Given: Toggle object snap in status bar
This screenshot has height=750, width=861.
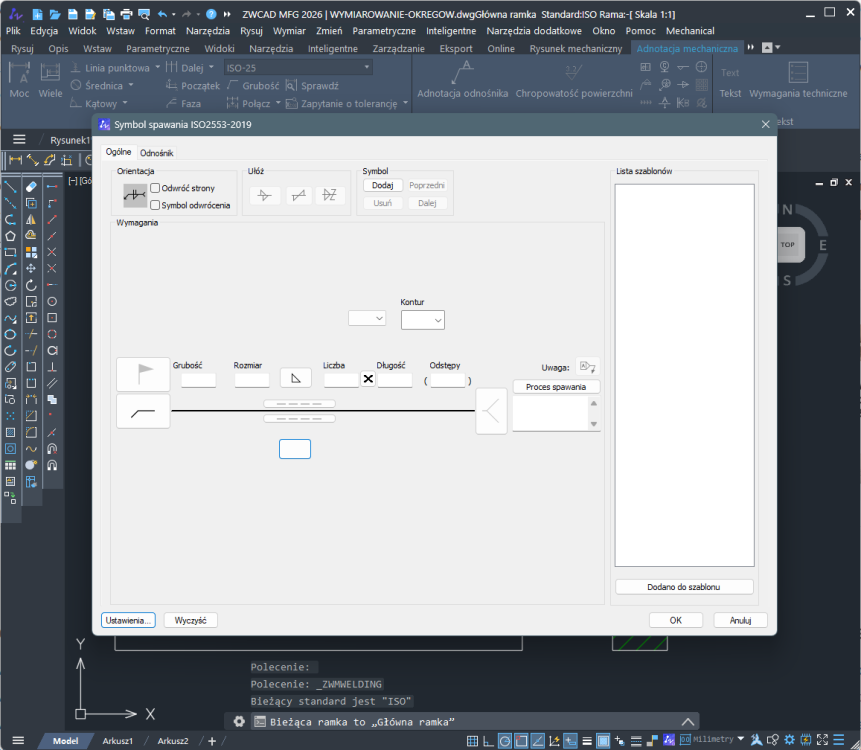Looking at the screenshot, I should point(521,741).
